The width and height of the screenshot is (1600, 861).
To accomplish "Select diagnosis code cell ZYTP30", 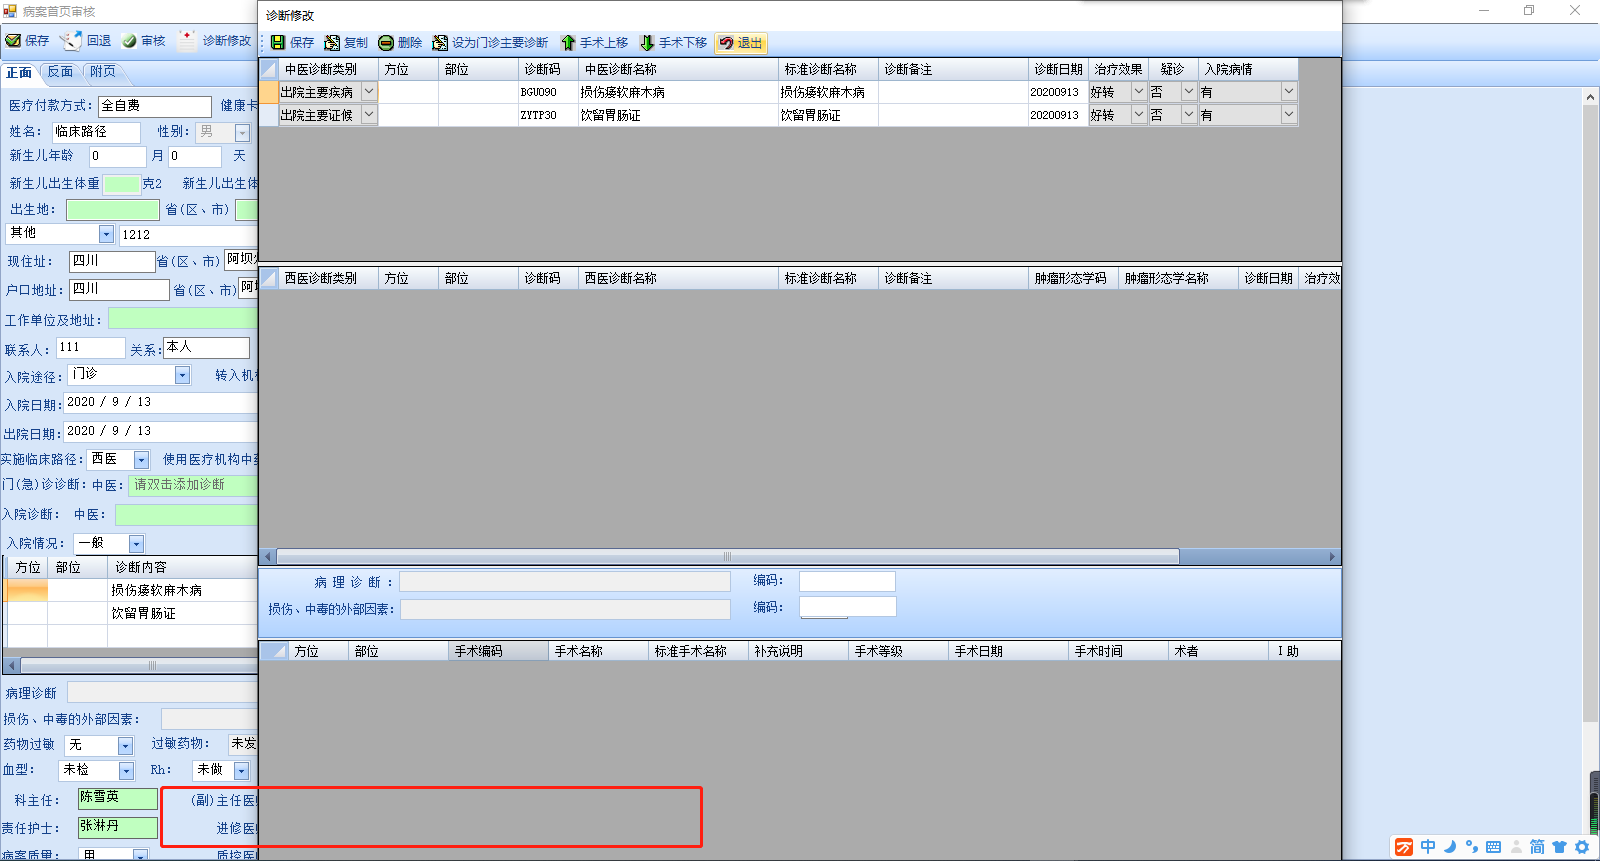I will [x=548, y=115].
